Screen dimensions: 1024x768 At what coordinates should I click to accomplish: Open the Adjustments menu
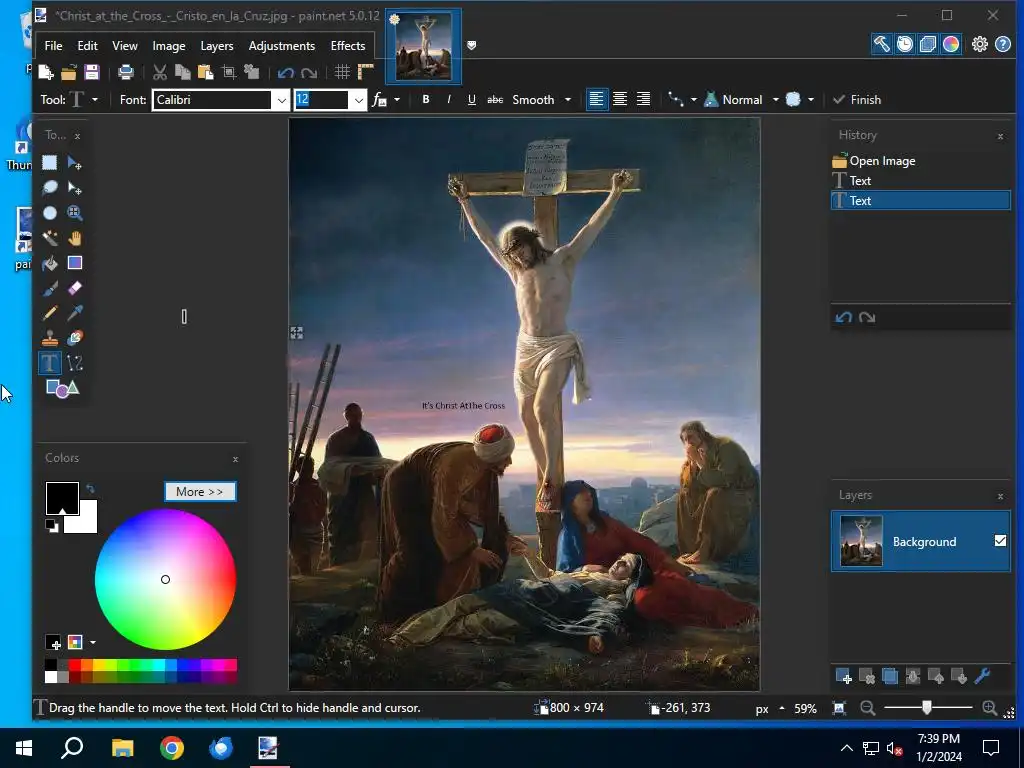pyautogui.click(x=281, y=46)
